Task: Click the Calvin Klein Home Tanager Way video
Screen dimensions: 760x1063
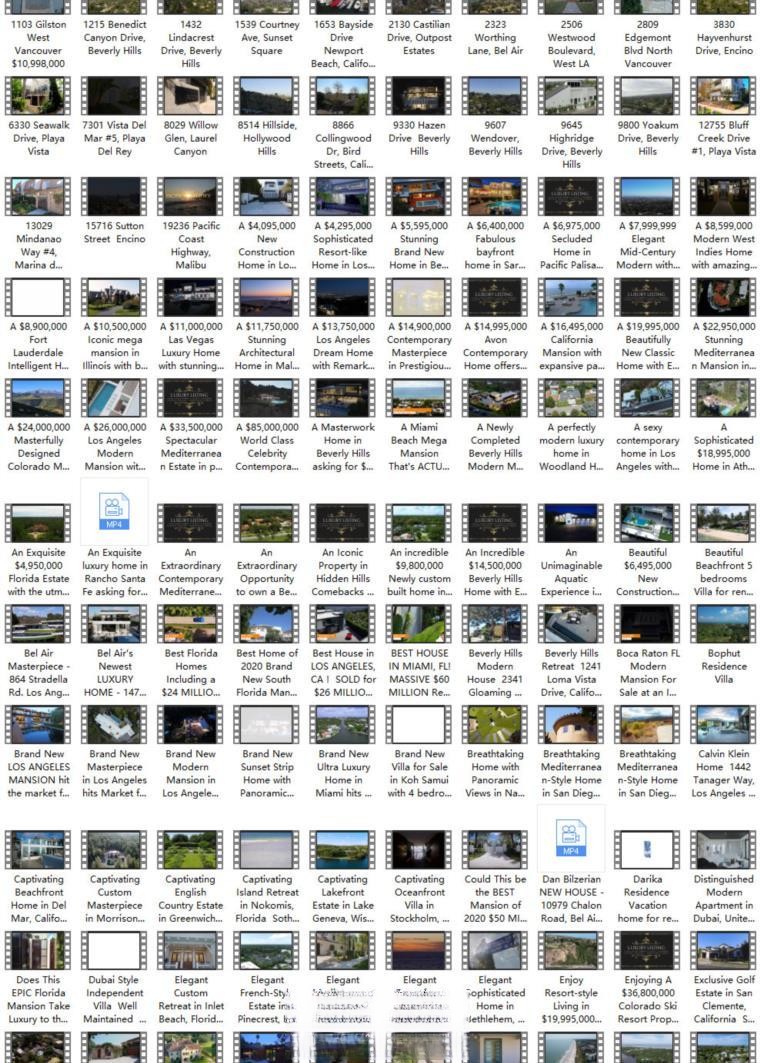Action: click(723, 725)
